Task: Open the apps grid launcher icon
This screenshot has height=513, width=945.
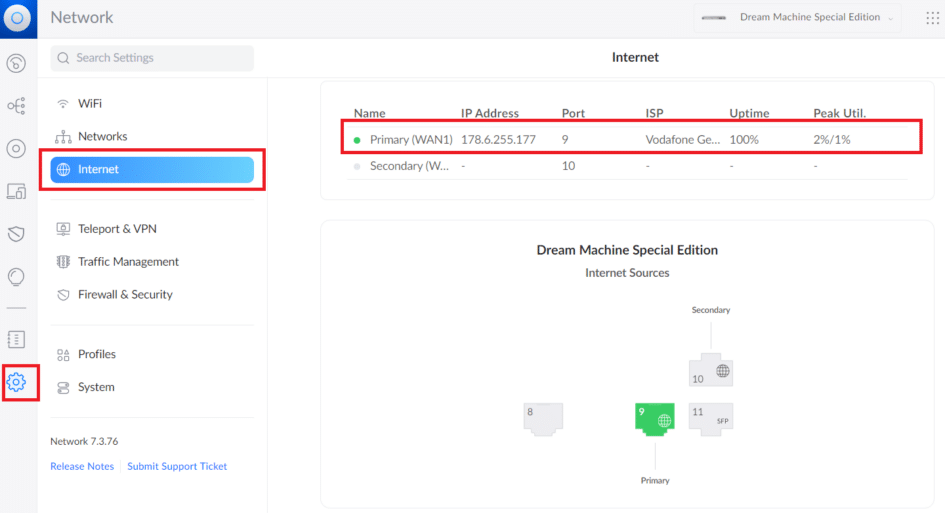Action: 932,18
